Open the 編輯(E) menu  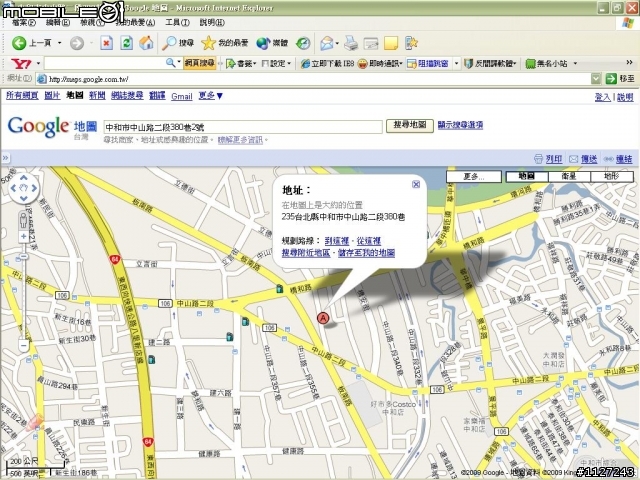pyautogui.click(x=58, y=22)
